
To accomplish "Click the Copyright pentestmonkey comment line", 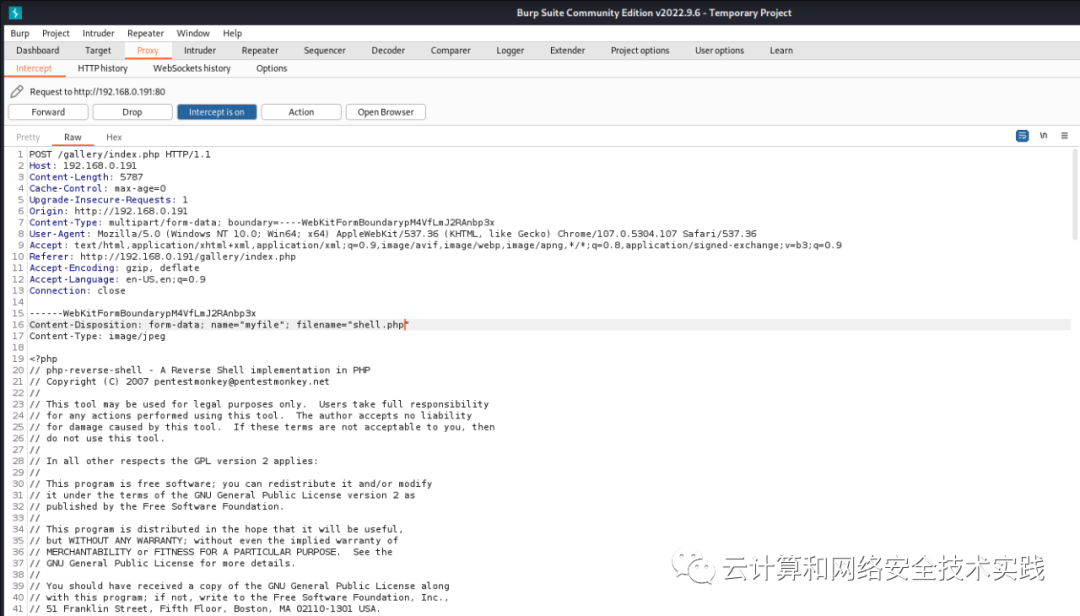I will point(179,382).
